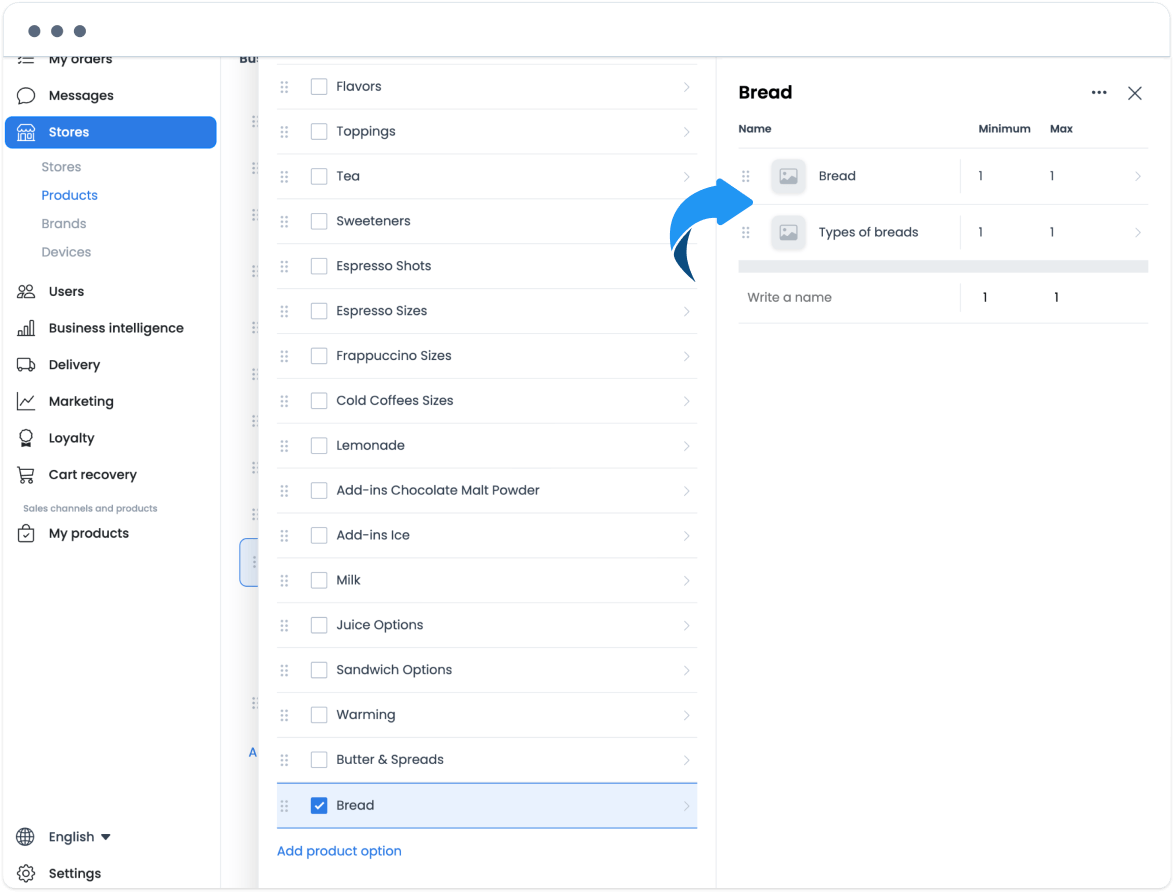
Task: Click the Cart recovery shopping cart icon
Action: pos(26,475)
